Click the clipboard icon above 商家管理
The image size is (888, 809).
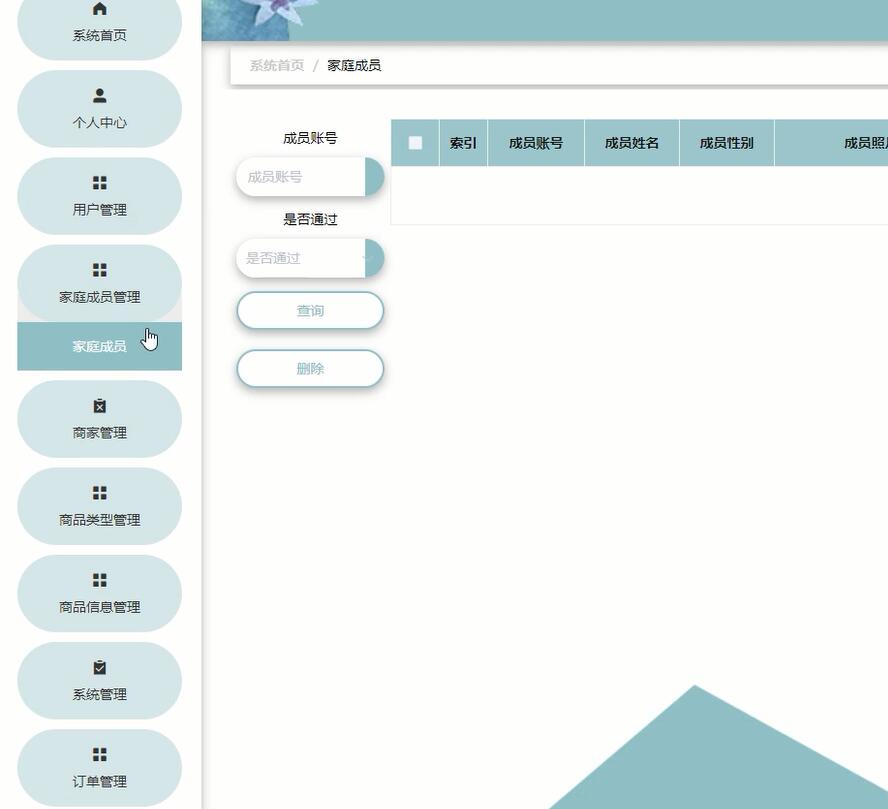tap(99, 406)
